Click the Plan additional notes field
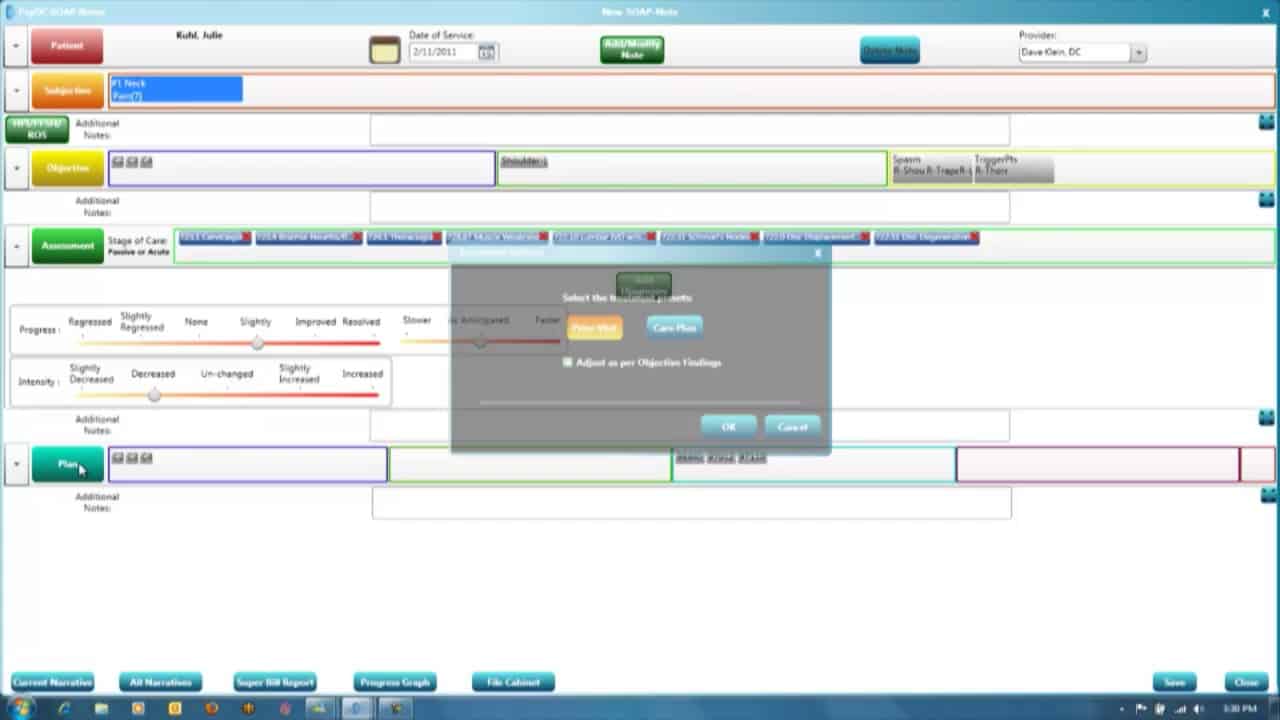 coord(692,503)
